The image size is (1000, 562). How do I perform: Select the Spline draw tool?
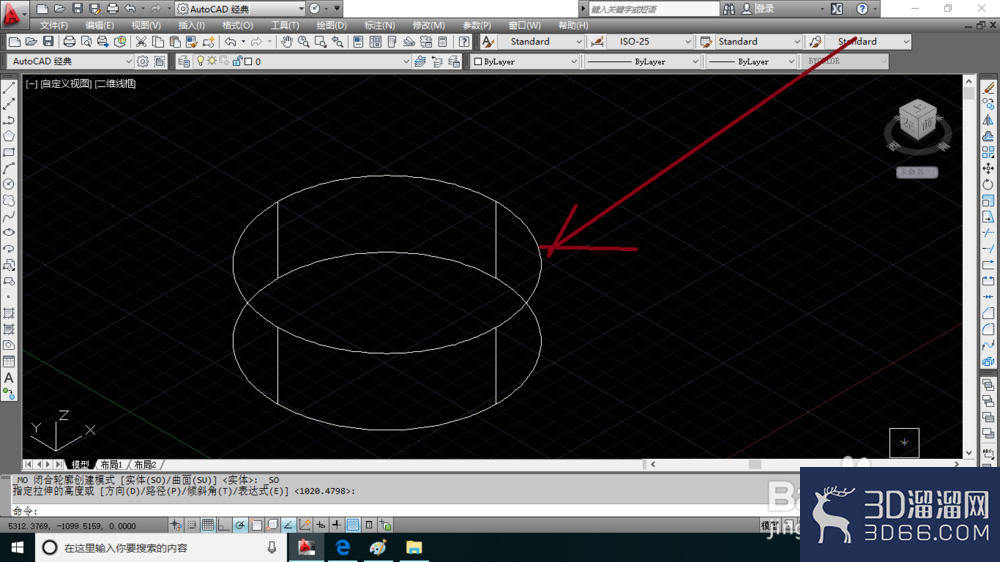click(9, 216)
